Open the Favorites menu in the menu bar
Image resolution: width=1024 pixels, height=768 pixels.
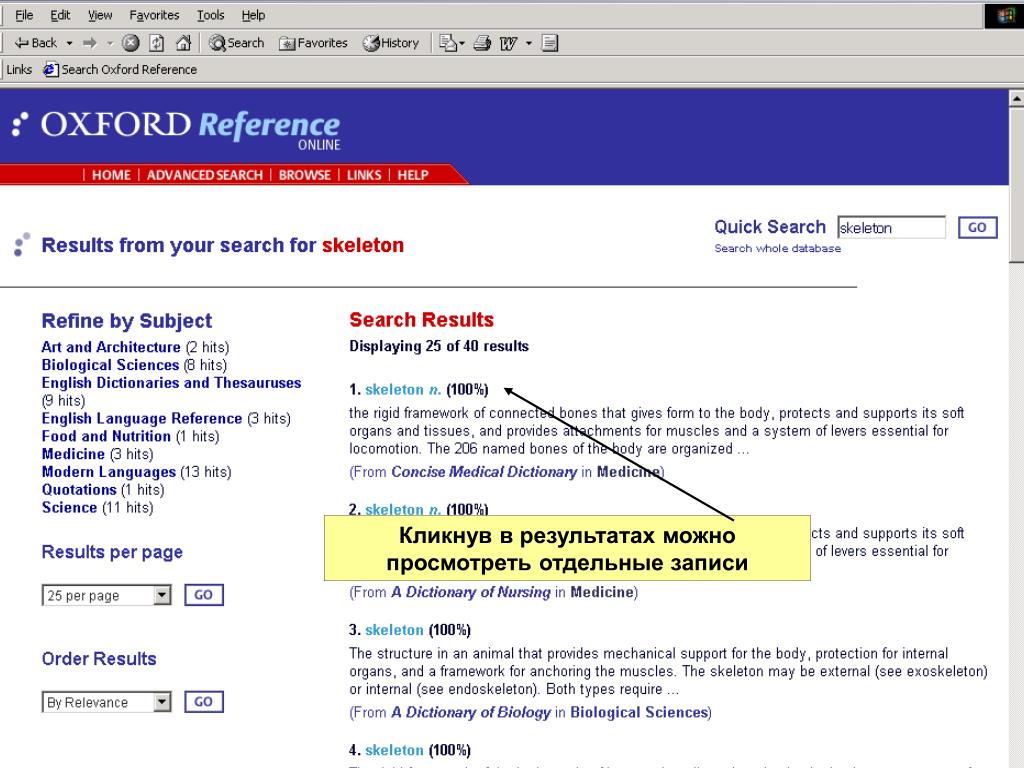154,15
